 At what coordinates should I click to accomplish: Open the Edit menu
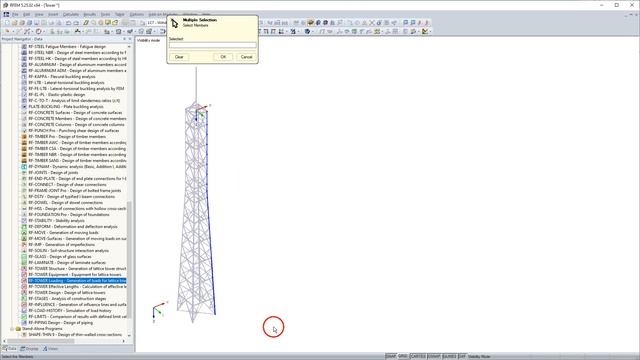coord(27,14)
